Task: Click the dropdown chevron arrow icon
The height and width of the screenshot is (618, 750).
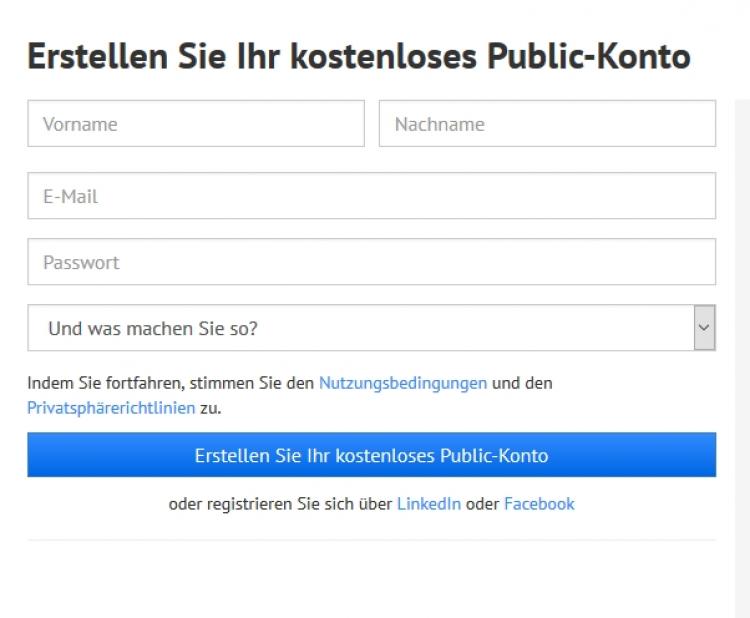Action: click(704, 328)
